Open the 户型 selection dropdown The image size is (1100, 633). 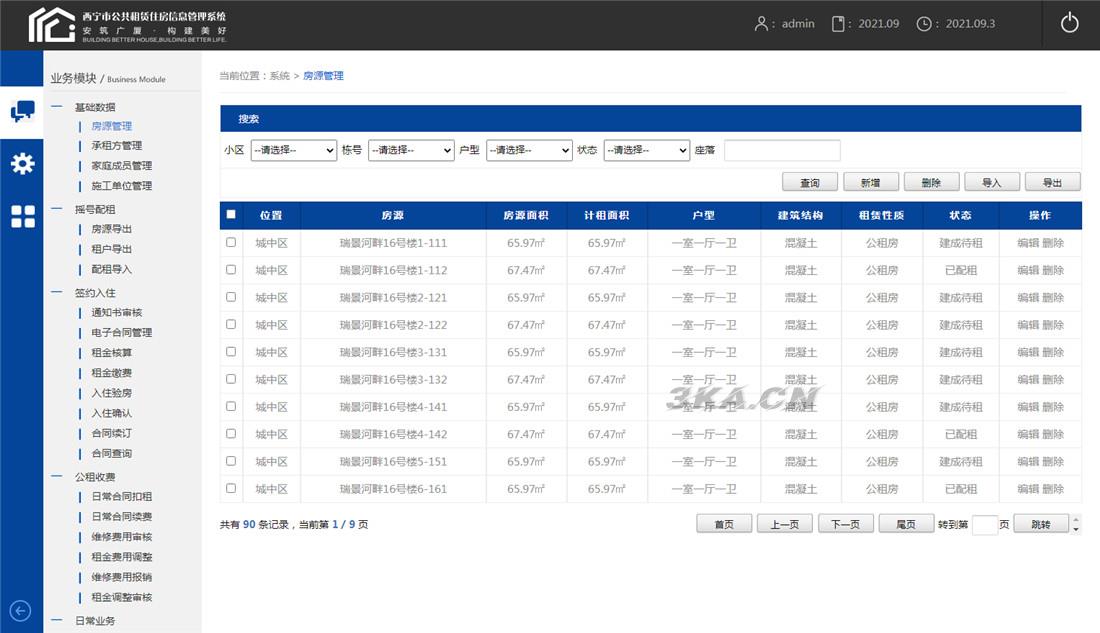pos(529,150)
